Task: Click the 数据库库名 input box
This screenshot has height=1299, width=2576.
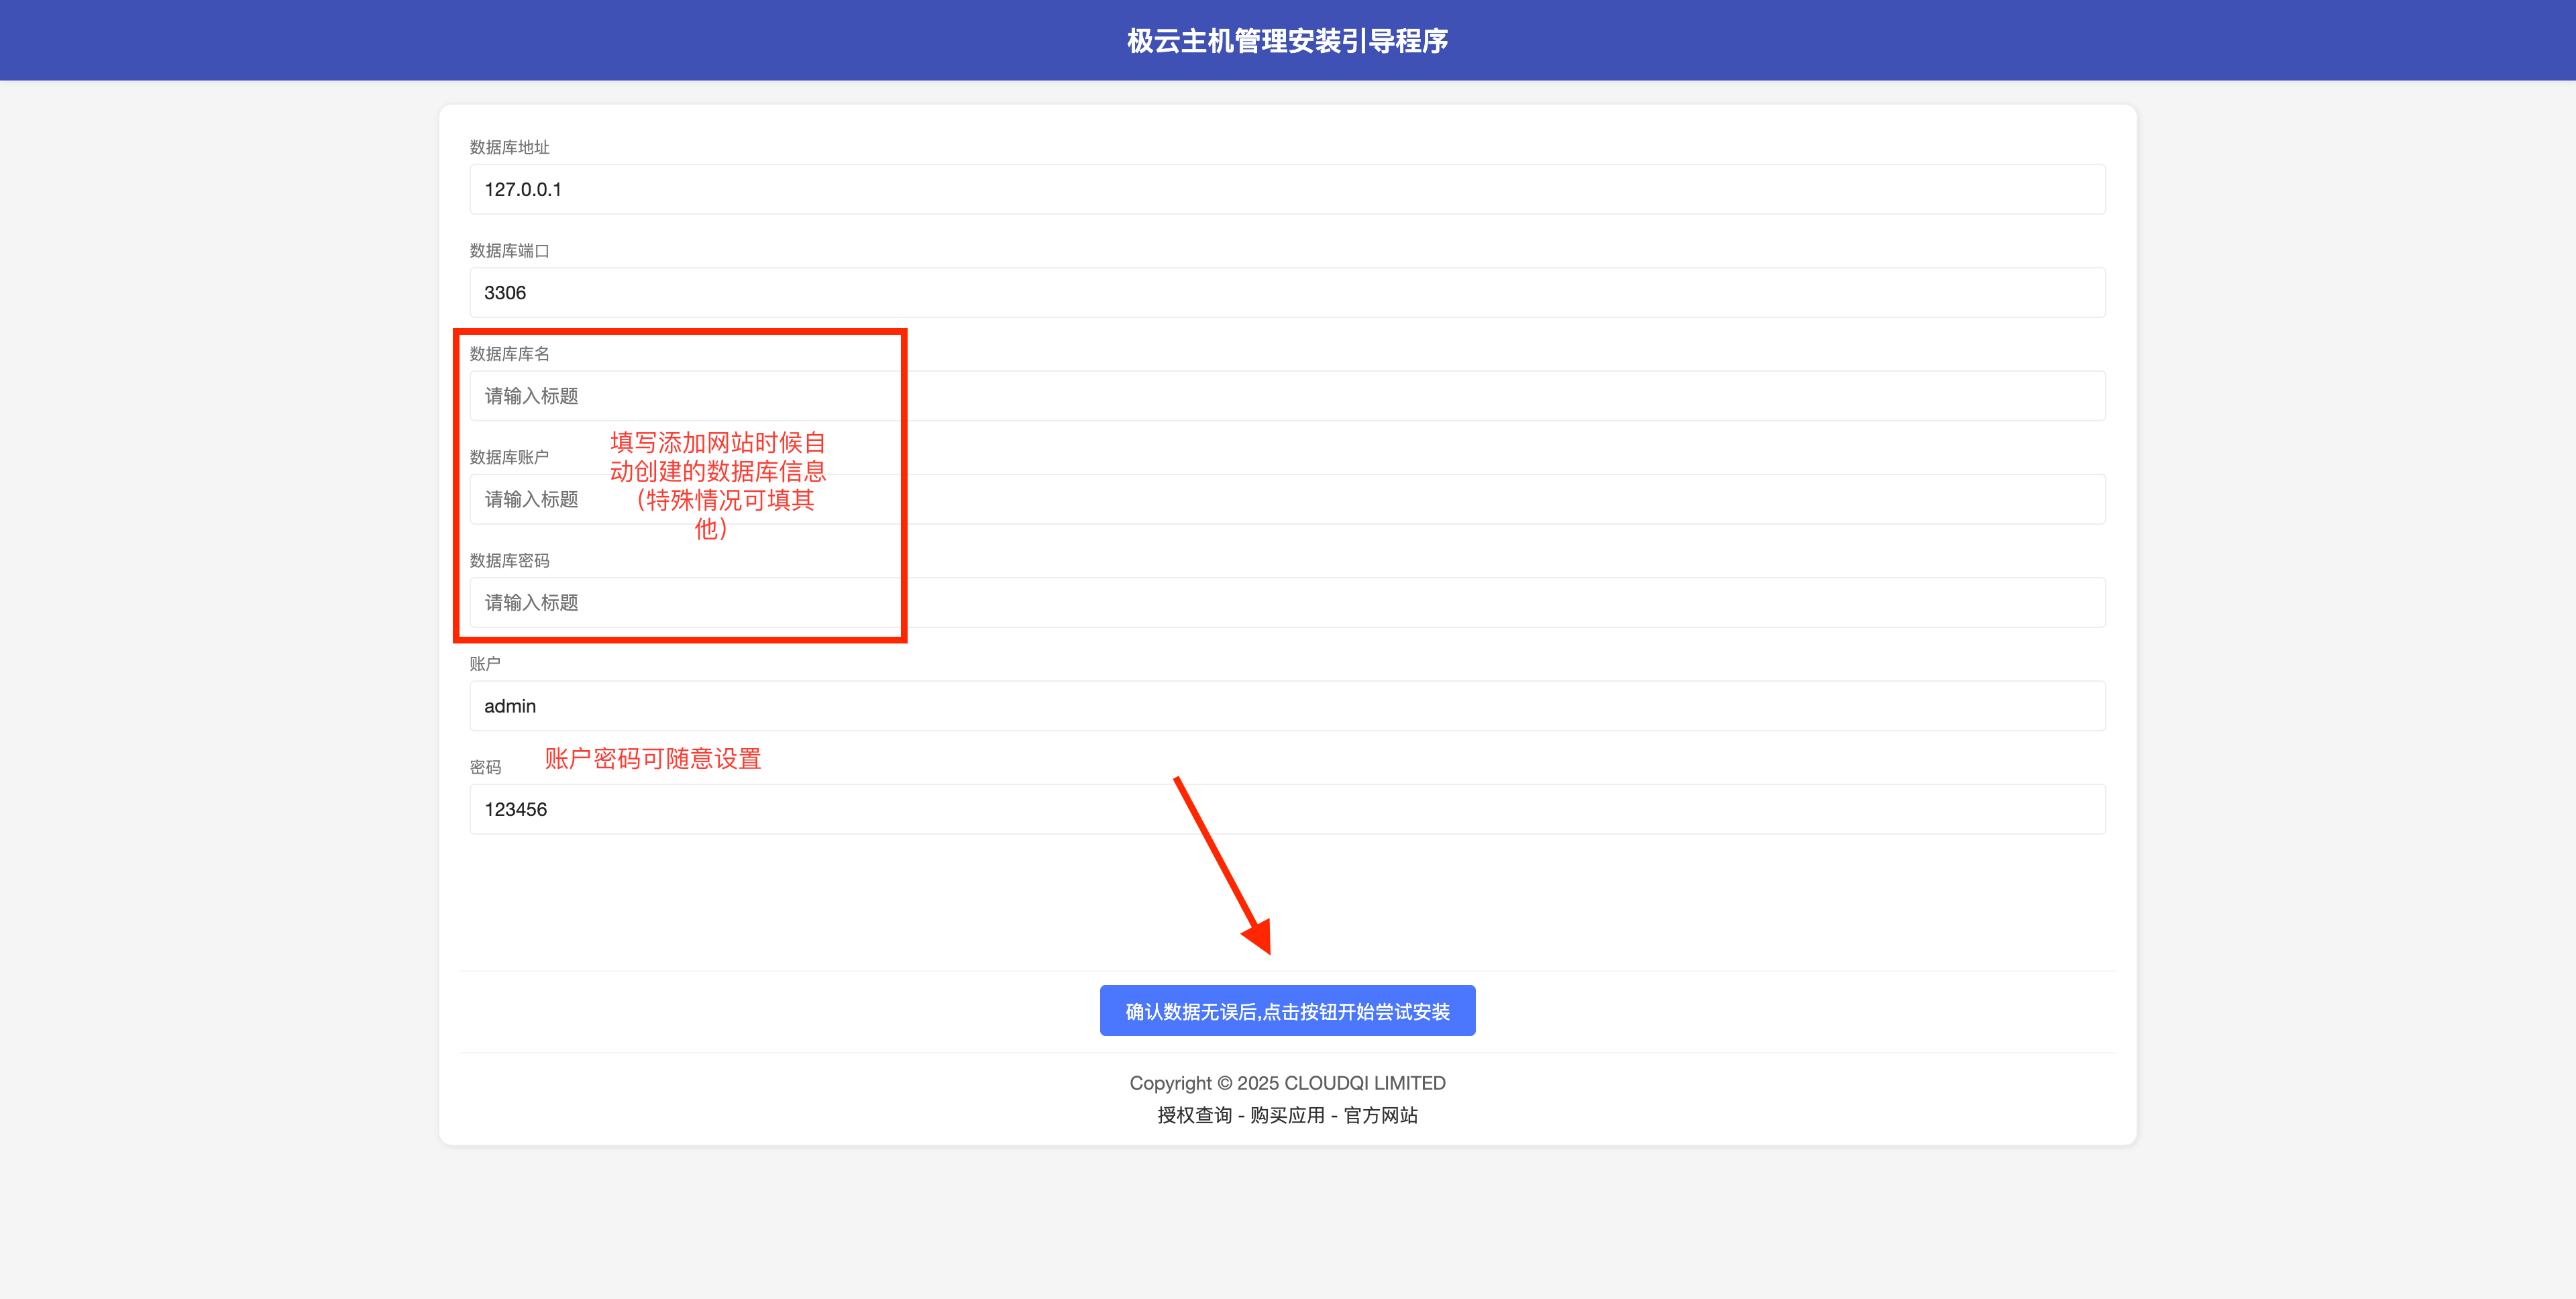Action: click(1287, 396)
